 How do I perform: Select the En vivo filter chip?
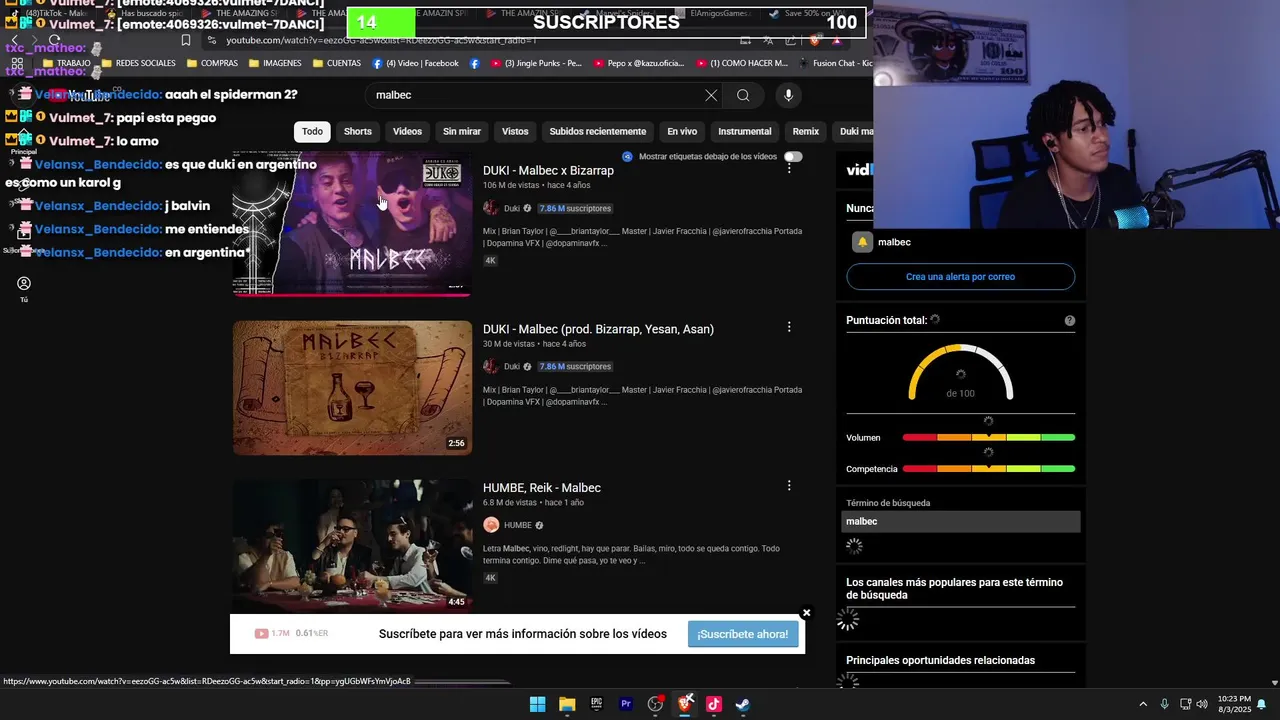tap(682, 131)
